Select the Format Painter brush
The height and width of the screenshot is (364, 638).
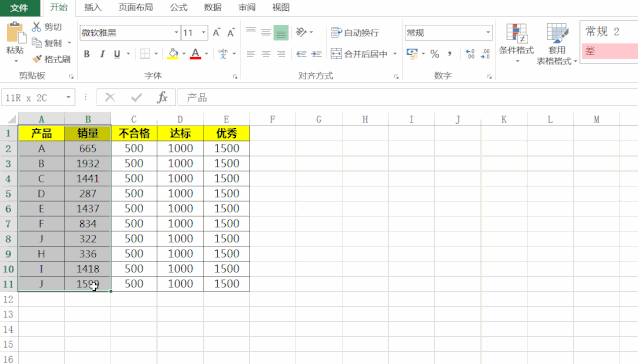point(37,59)
